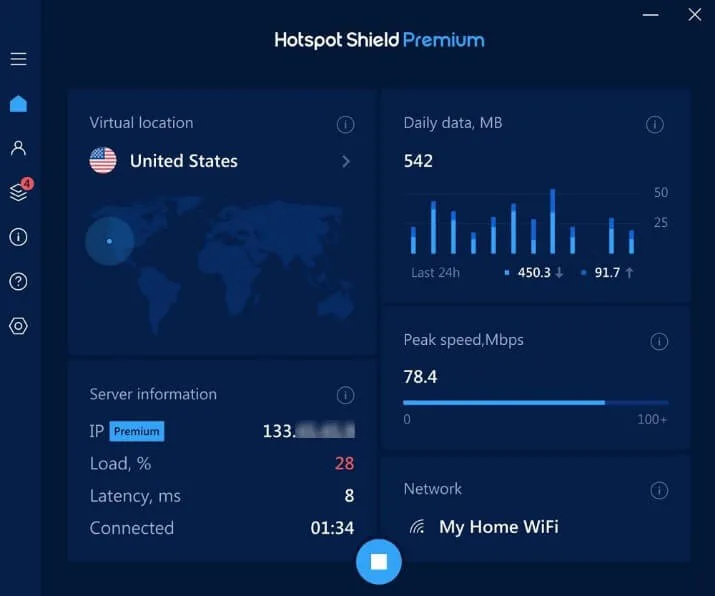Open Settings hexagon gear icon
Image resolution: width=715 pixels, height=596 pixels.
pyautogui.click(x=18, y=326)
